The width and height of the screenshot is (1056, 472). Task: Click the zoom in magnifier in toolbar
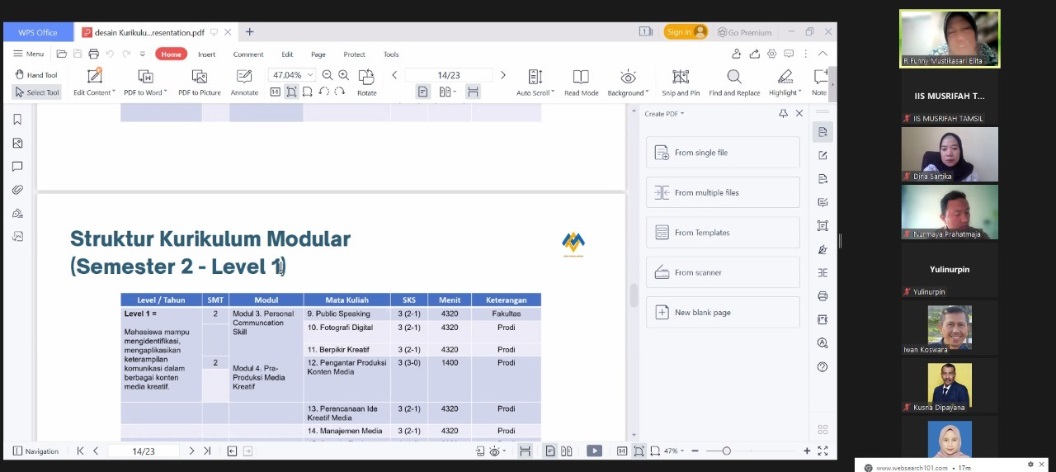click(344, 75)
